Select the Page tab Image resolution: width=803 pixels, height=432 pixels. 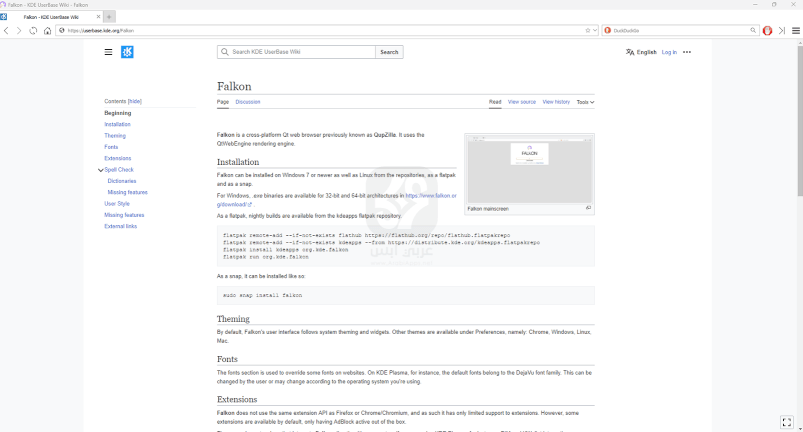click(223, 102)
